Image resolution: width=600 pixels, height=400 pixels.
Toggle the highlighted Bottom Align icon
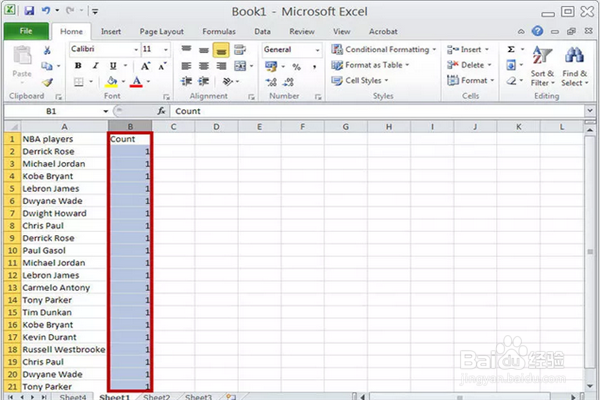[x=221, y=50]
